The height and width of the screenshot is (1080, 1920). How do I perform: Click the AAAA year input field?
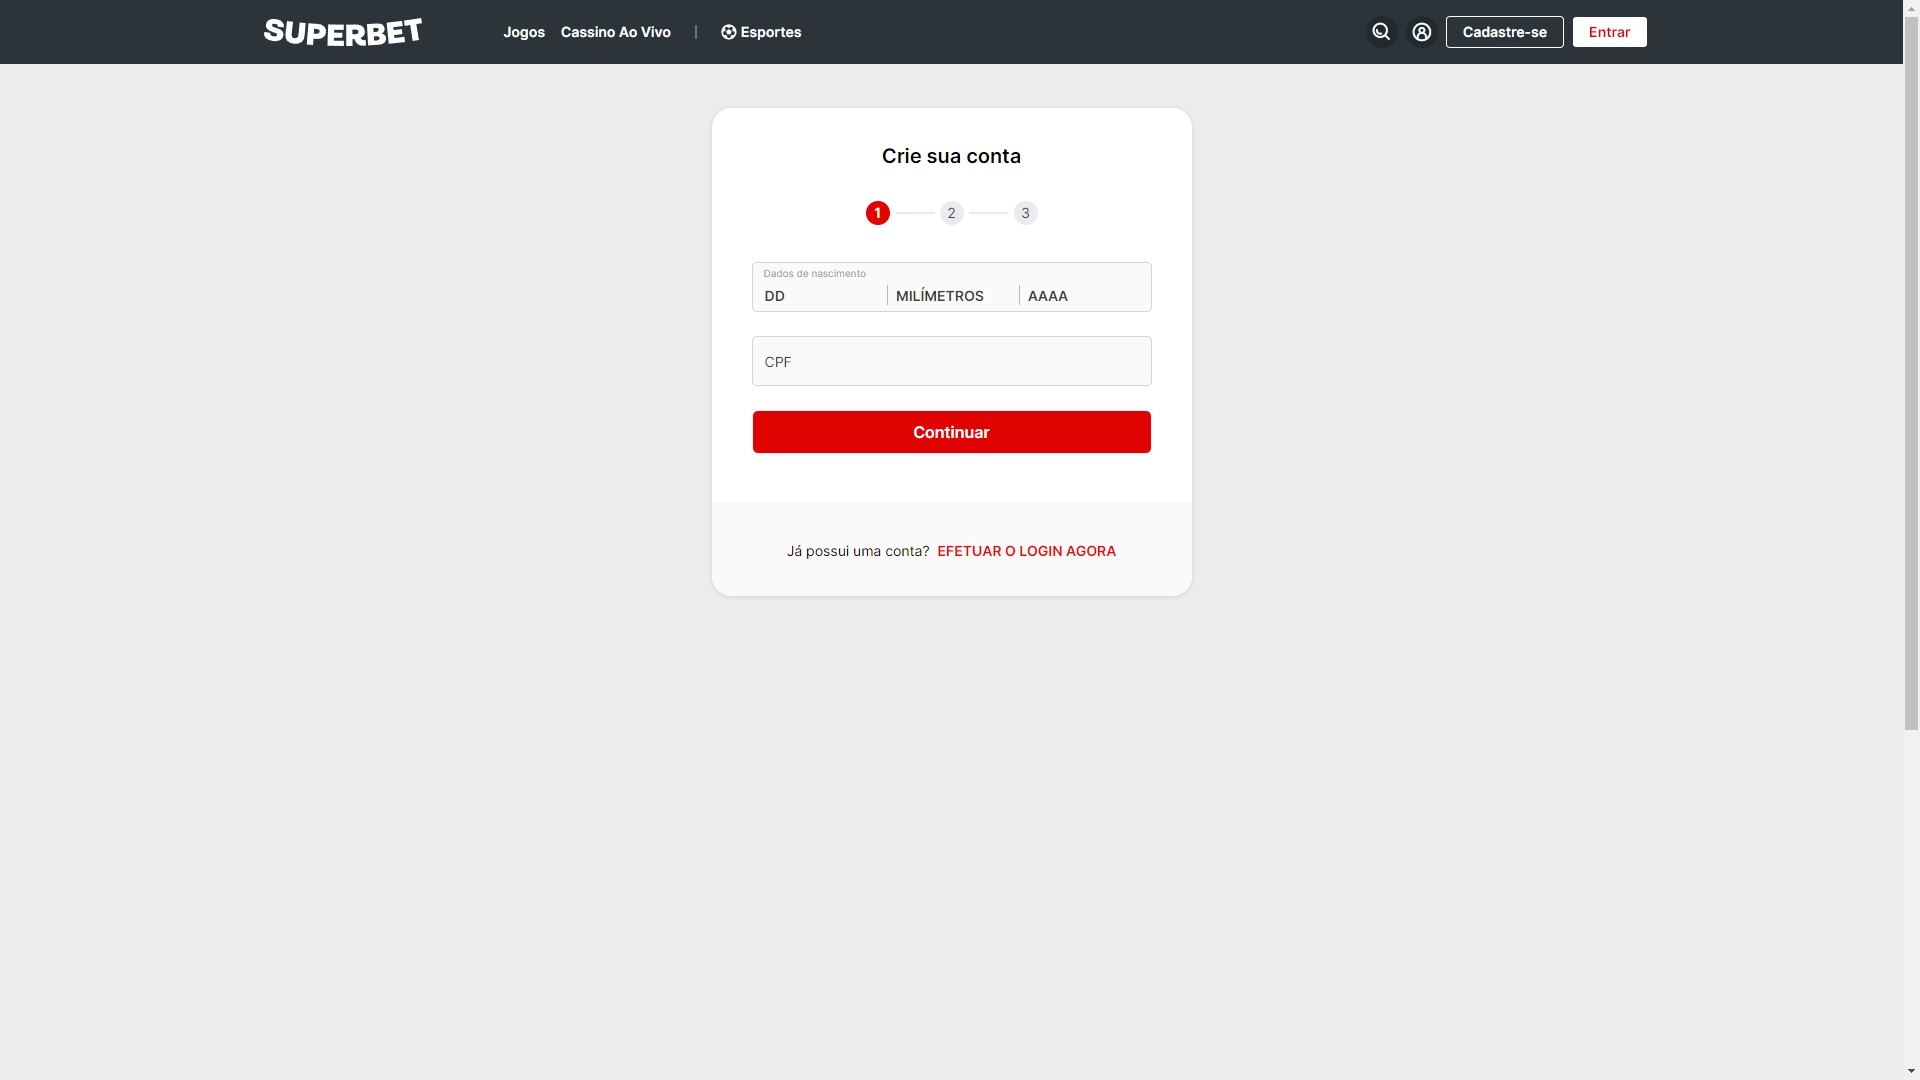[1085, 296]
